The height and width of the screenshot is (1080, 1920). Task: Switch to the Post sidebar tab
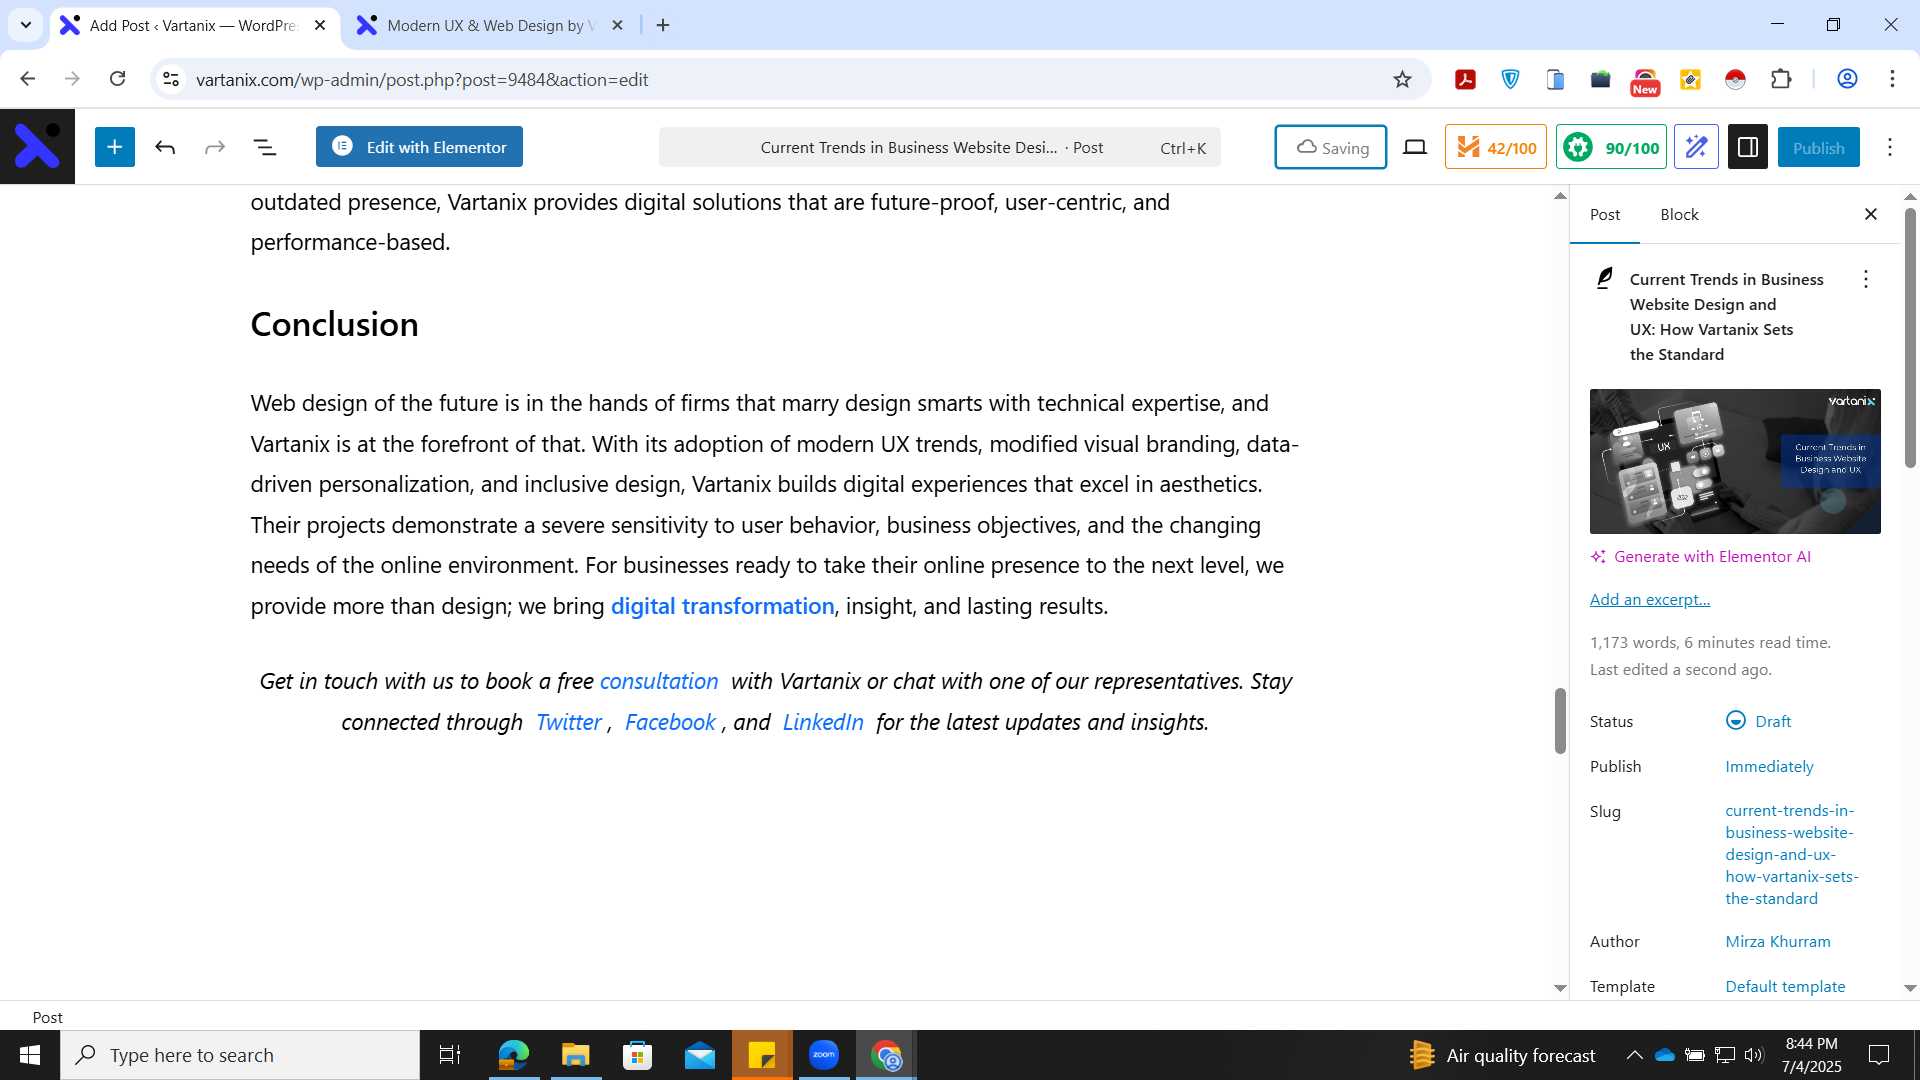click(x=1605, y=214)
